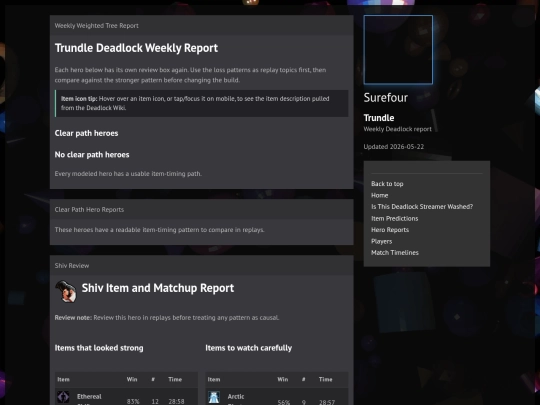Click the Shiv hero portrait icon

(x=65, y=291)
